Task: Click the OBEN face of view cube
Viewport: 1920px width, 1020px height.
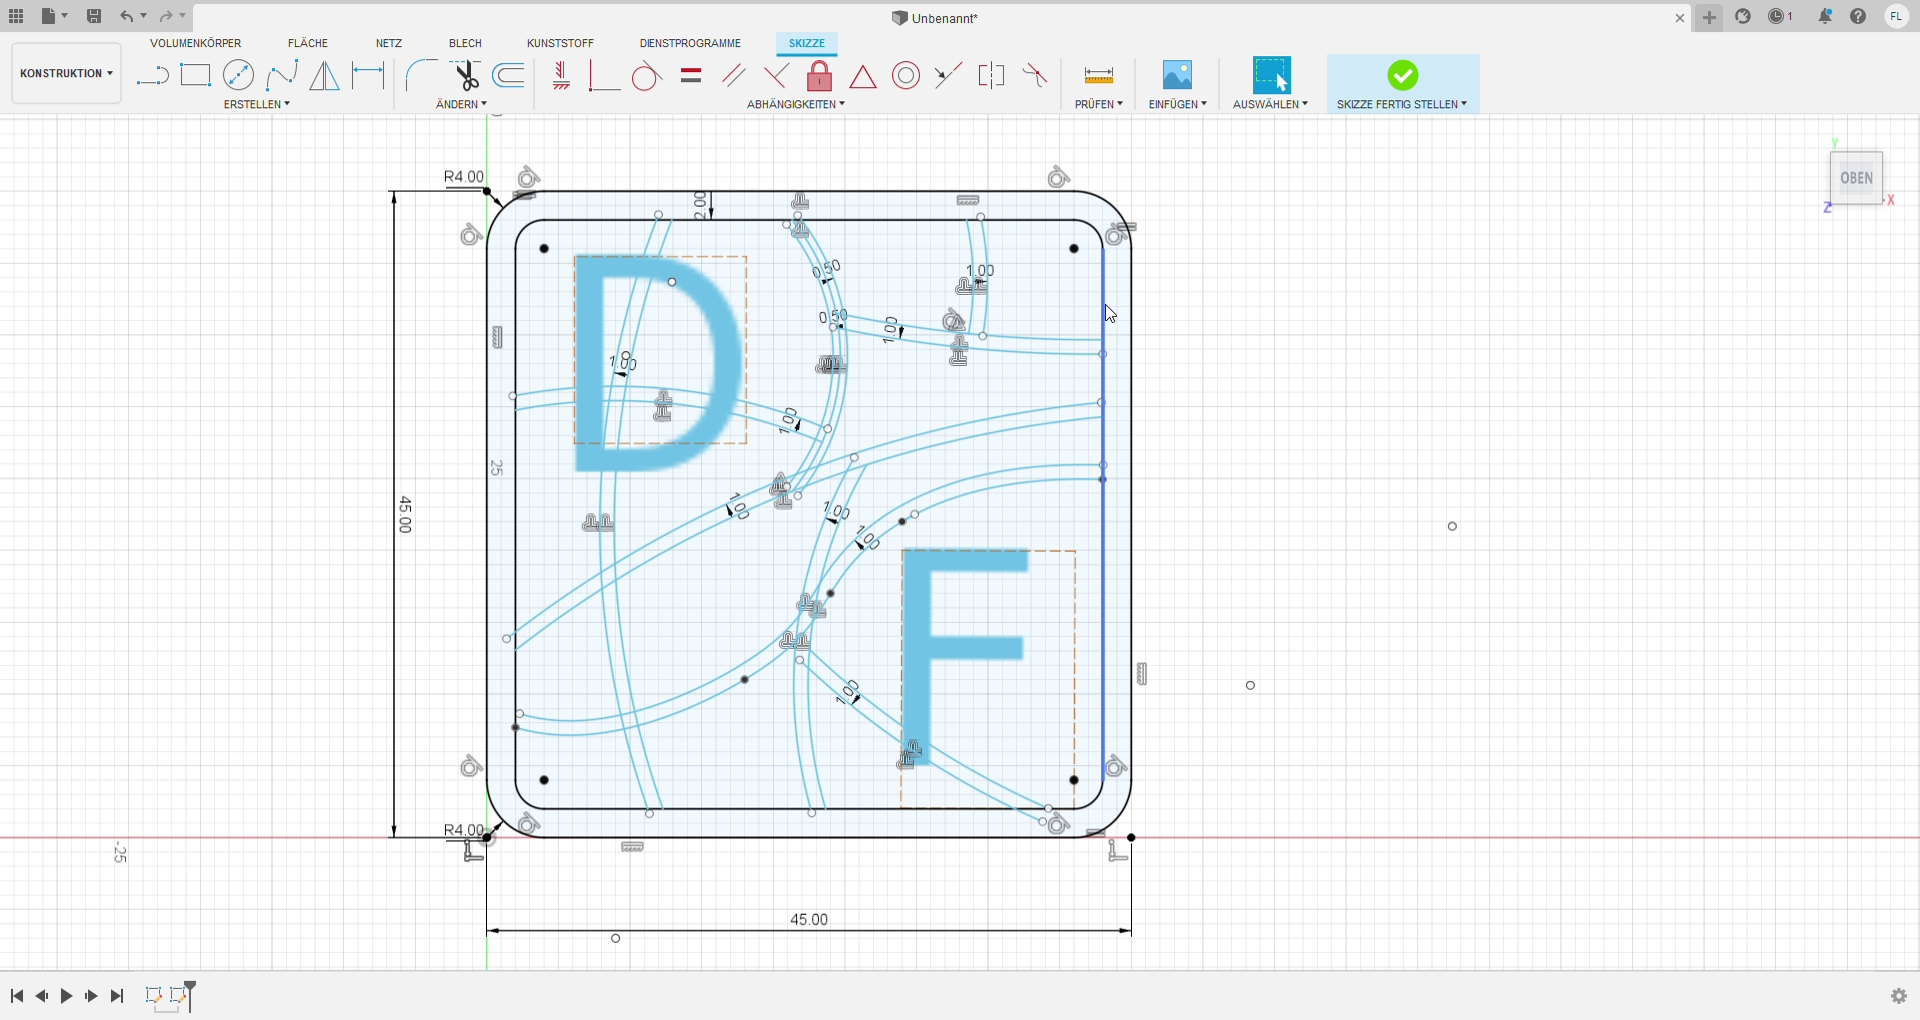Action: (x=1856, y=178)
